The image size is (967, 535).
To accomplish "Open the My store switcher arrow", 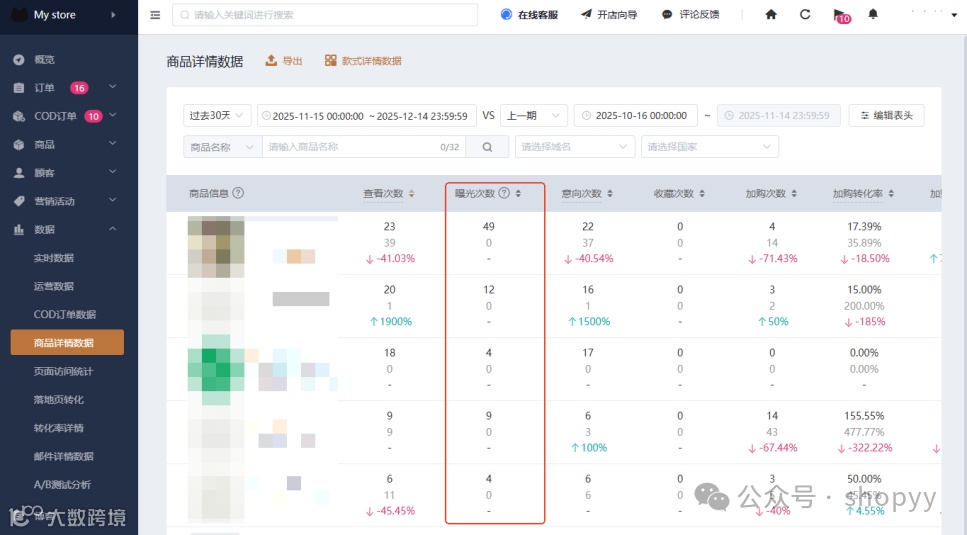I will pyautogui.click(x=113, y=15).
